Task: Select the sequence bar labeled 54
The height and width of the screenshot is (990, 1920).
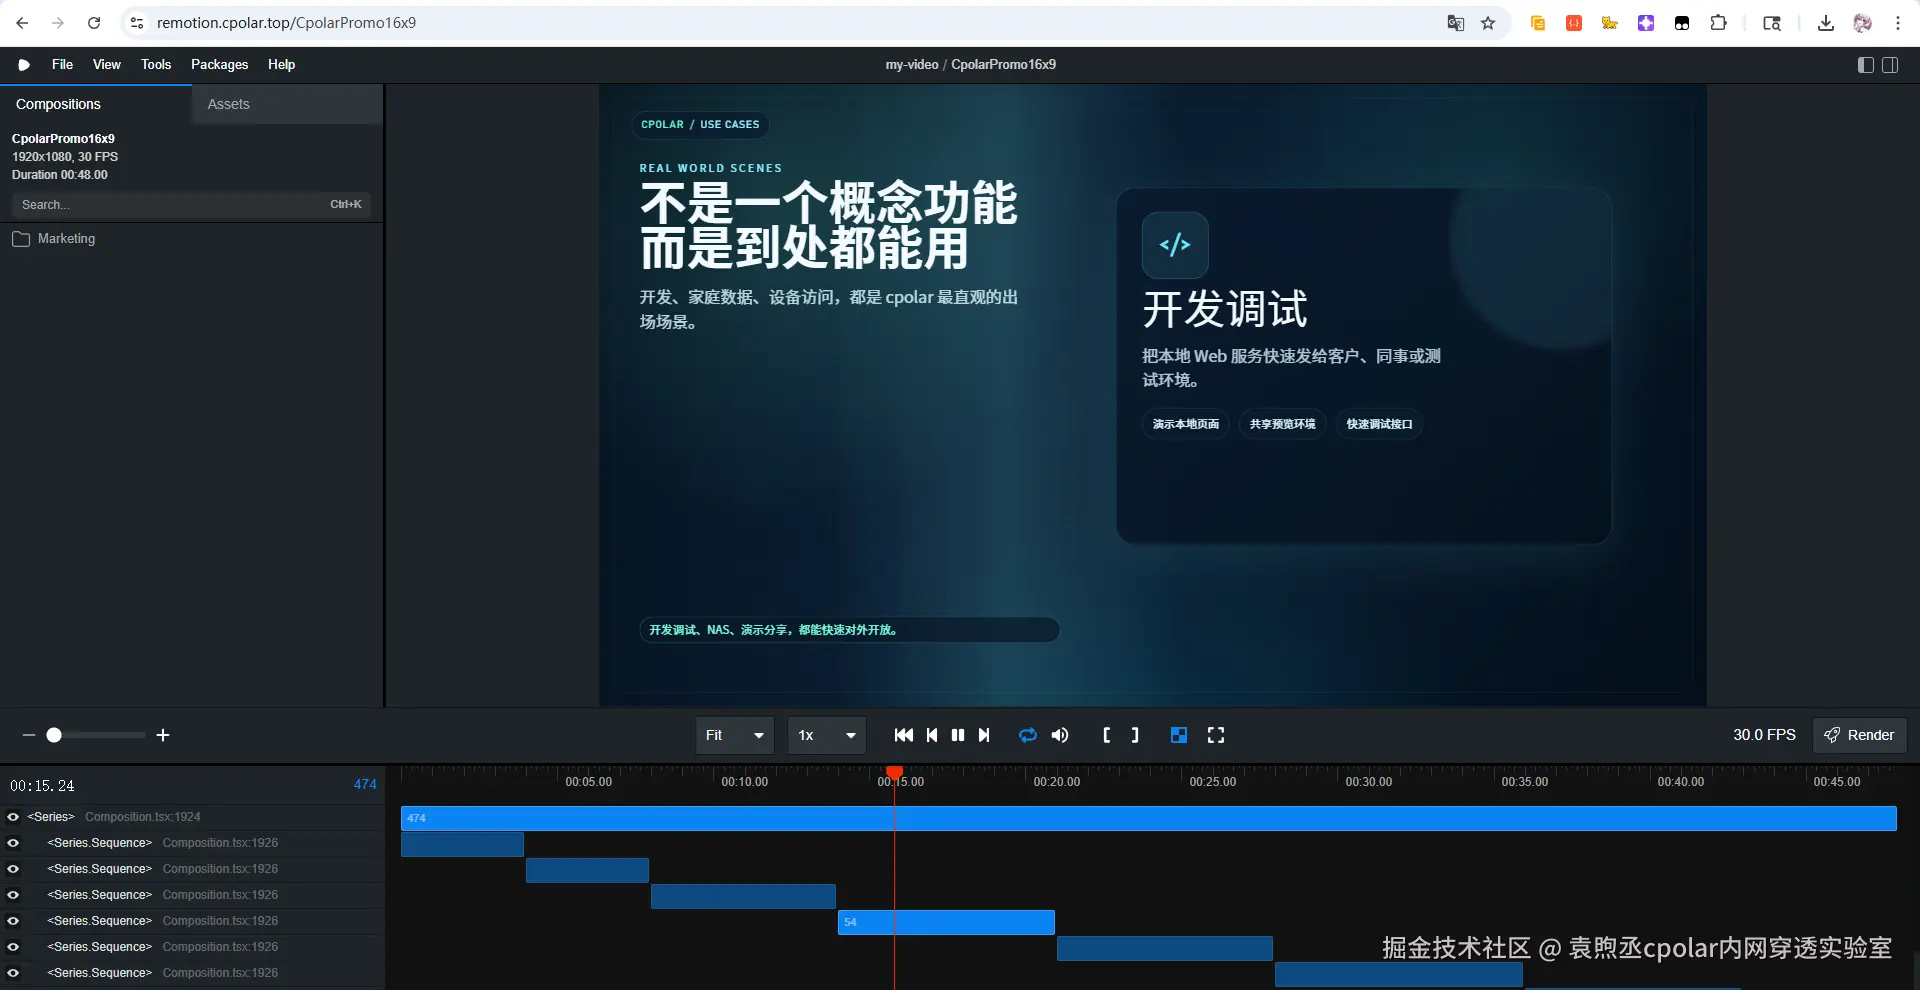Action: (946, 922)
